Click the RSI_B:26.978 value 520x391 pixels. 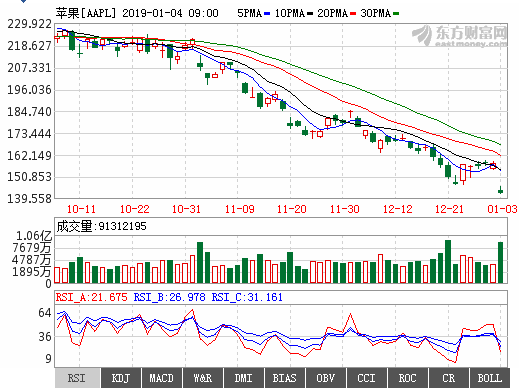170,297
